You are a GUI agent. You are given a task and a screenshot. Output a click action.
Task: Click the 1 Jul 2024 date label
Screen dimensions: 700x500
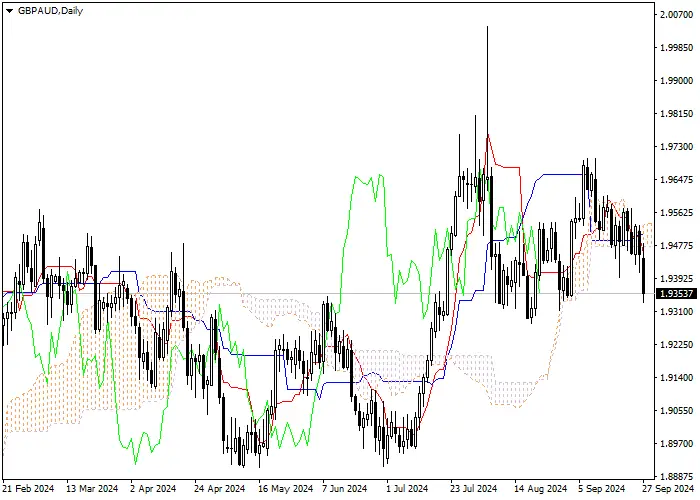coord(407,489)
